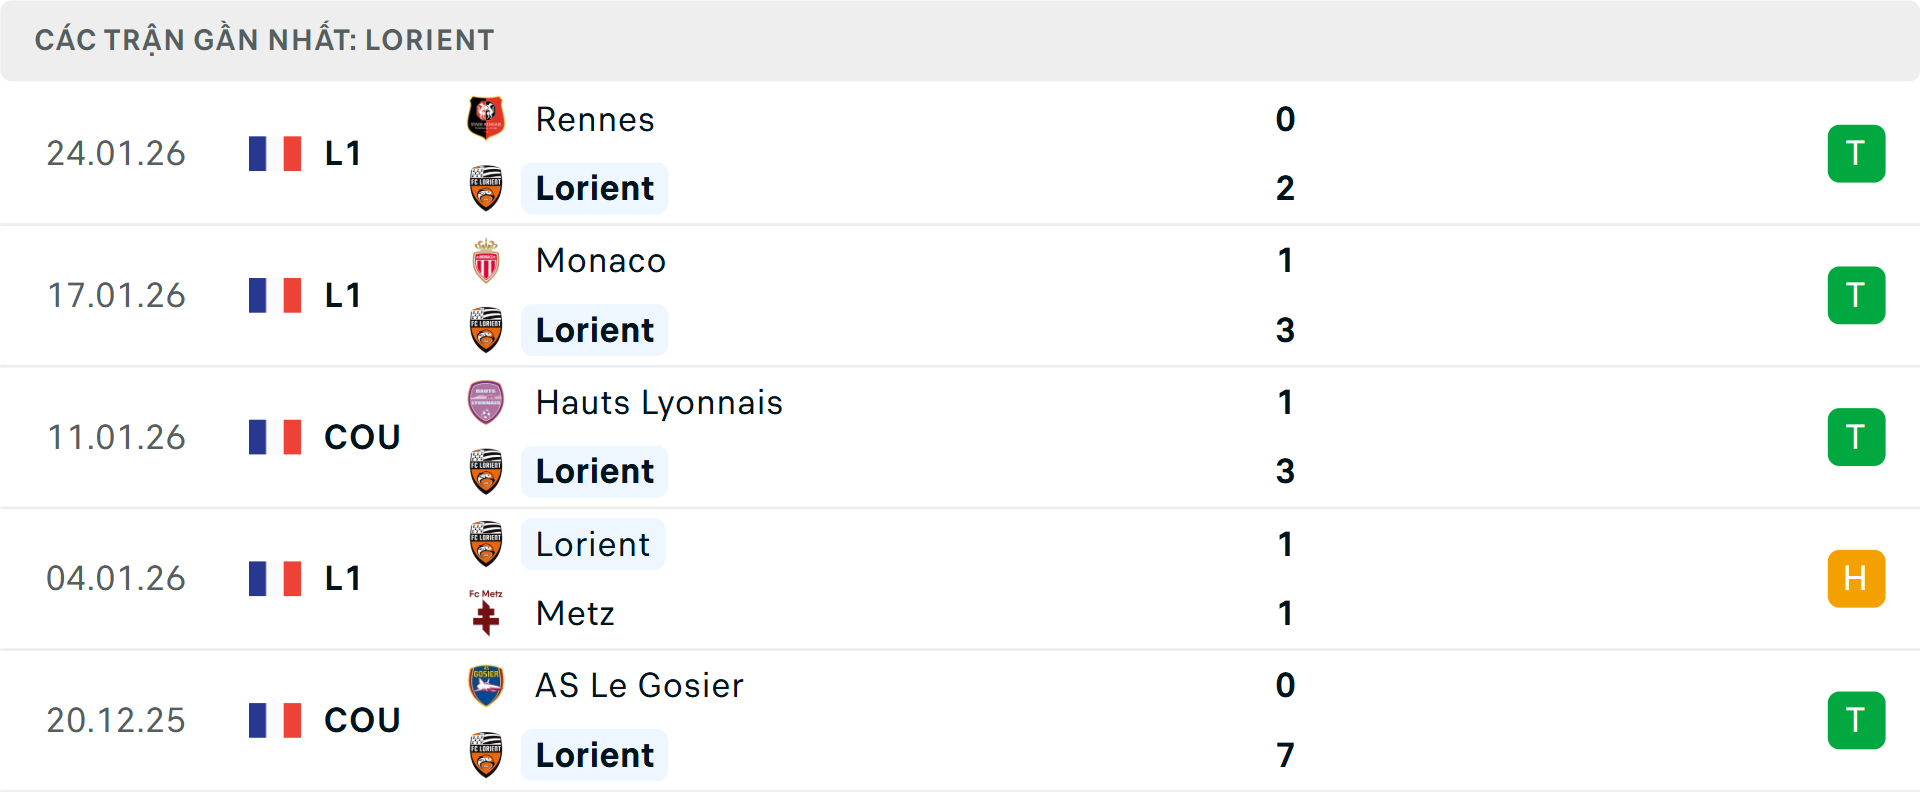Click the FC Lorient logo next to Rennes match
Image resolution: width=1920 pixels, height=792 pixels.
click(487, 188)
